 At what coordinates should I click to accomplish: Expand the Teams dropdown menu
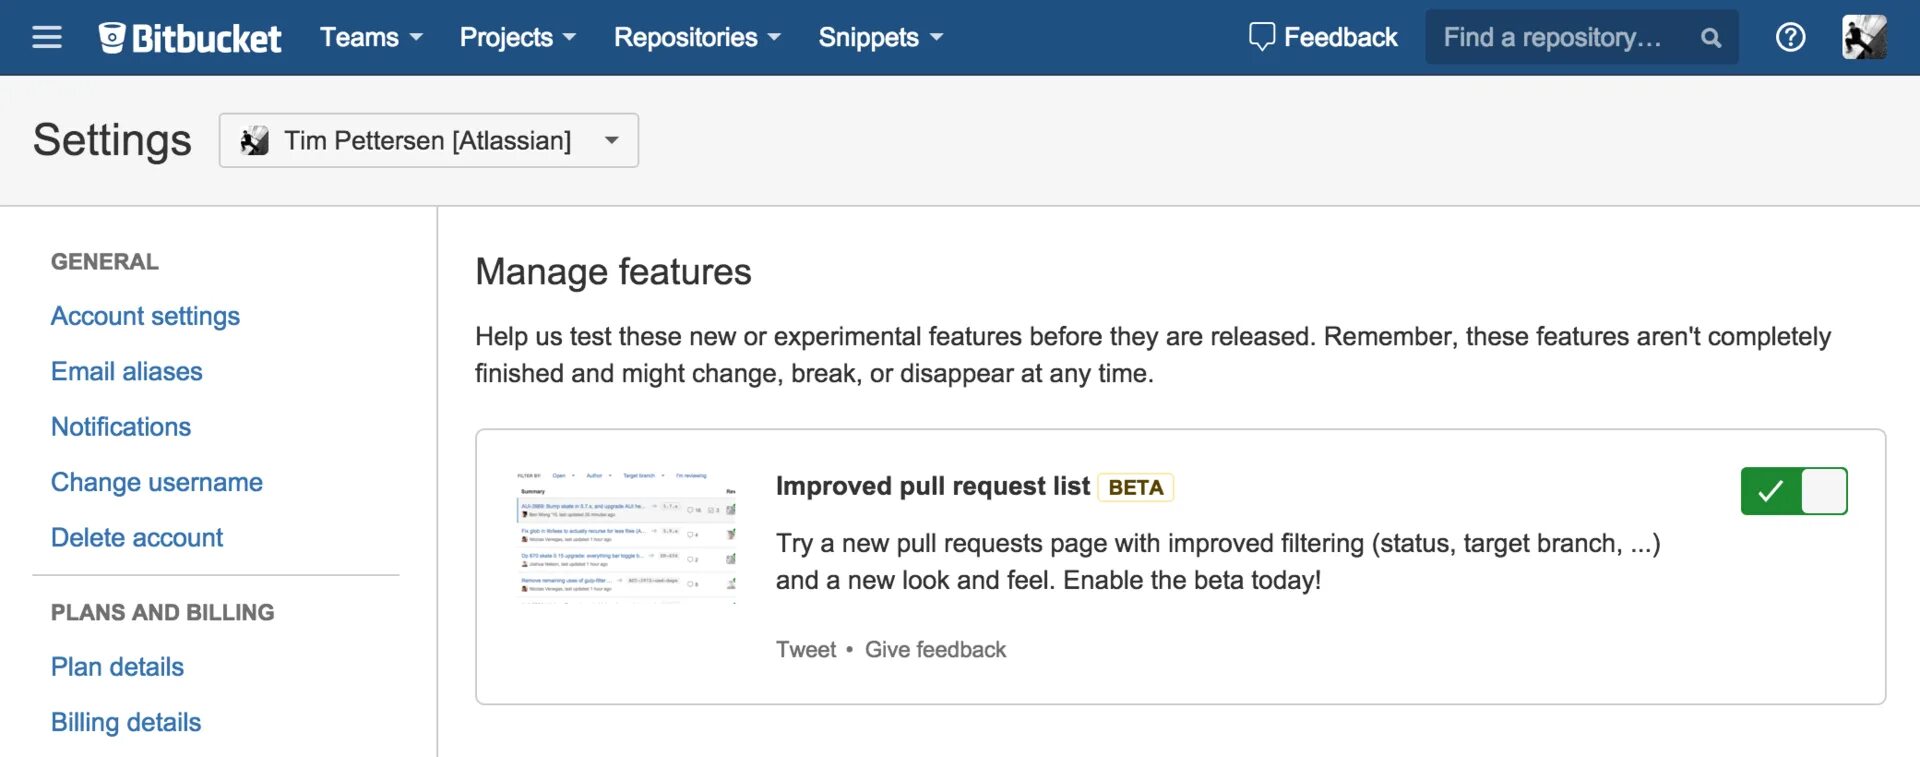pyautogui.click(x=371, y=38)
